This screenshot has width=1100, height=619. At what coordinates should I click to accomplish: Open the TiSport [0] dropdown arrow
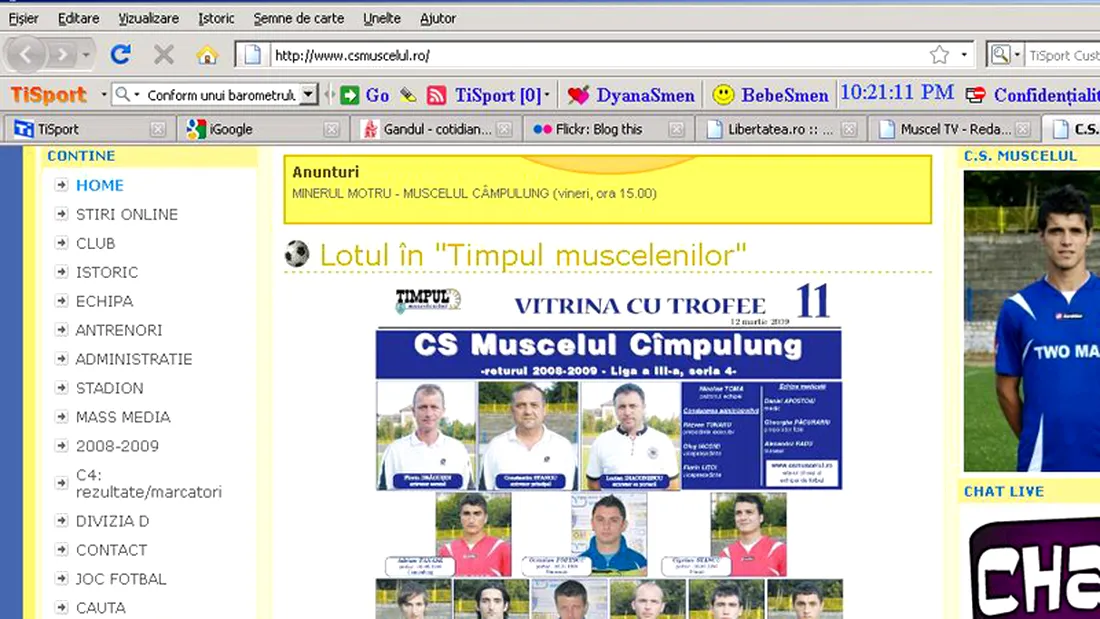coord(547,95)
